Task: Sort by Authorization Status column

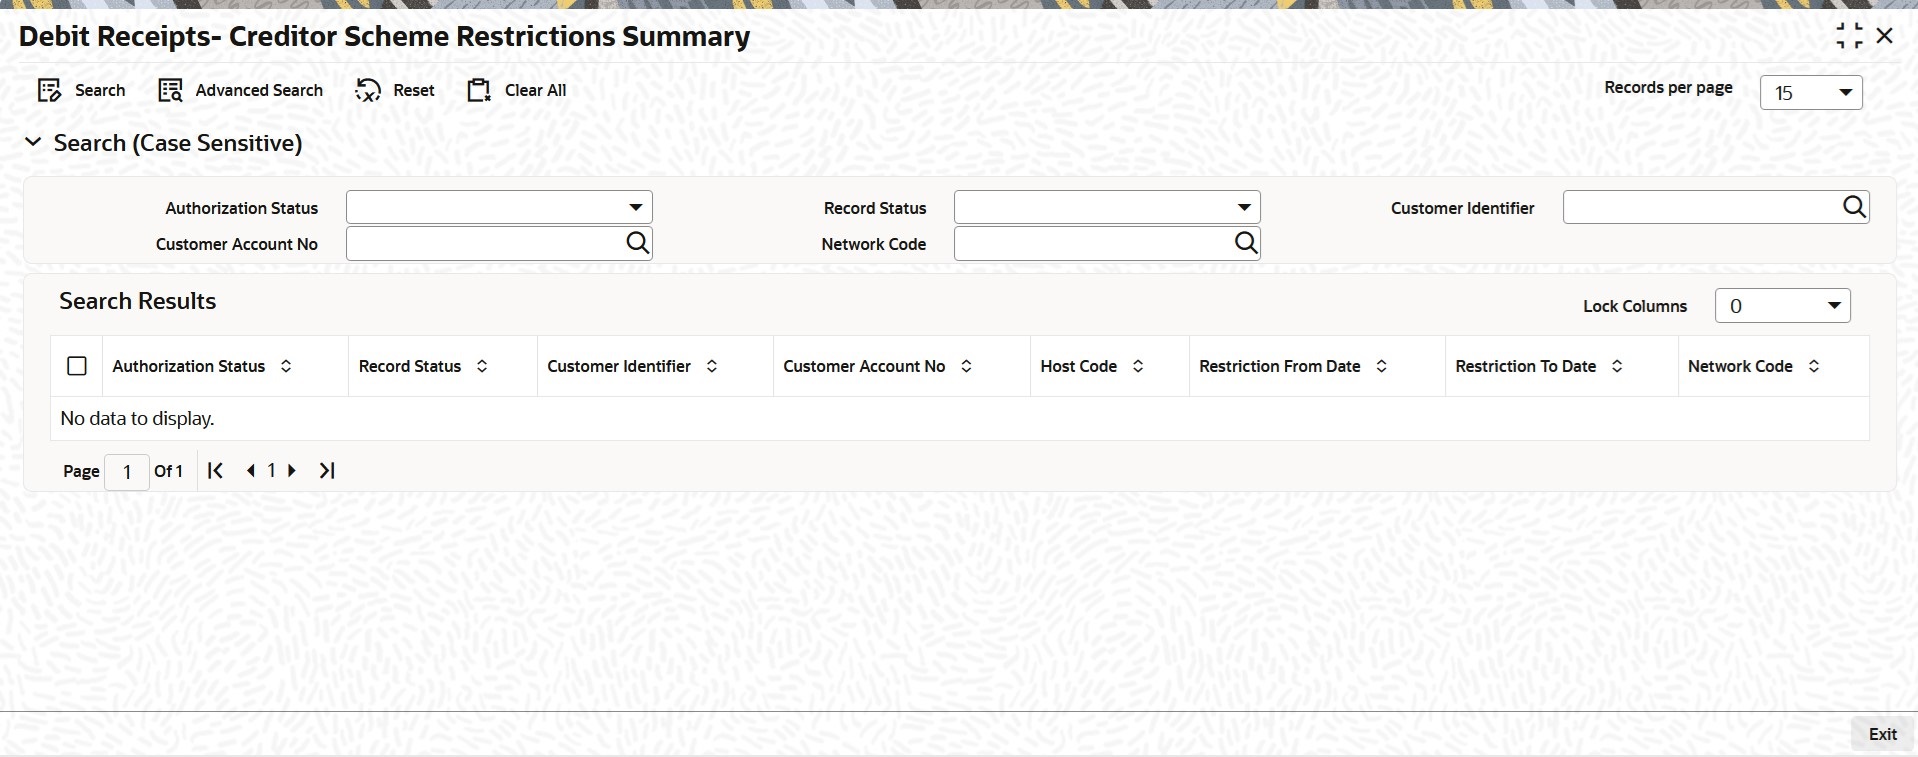Action: (x=286, y=366)
